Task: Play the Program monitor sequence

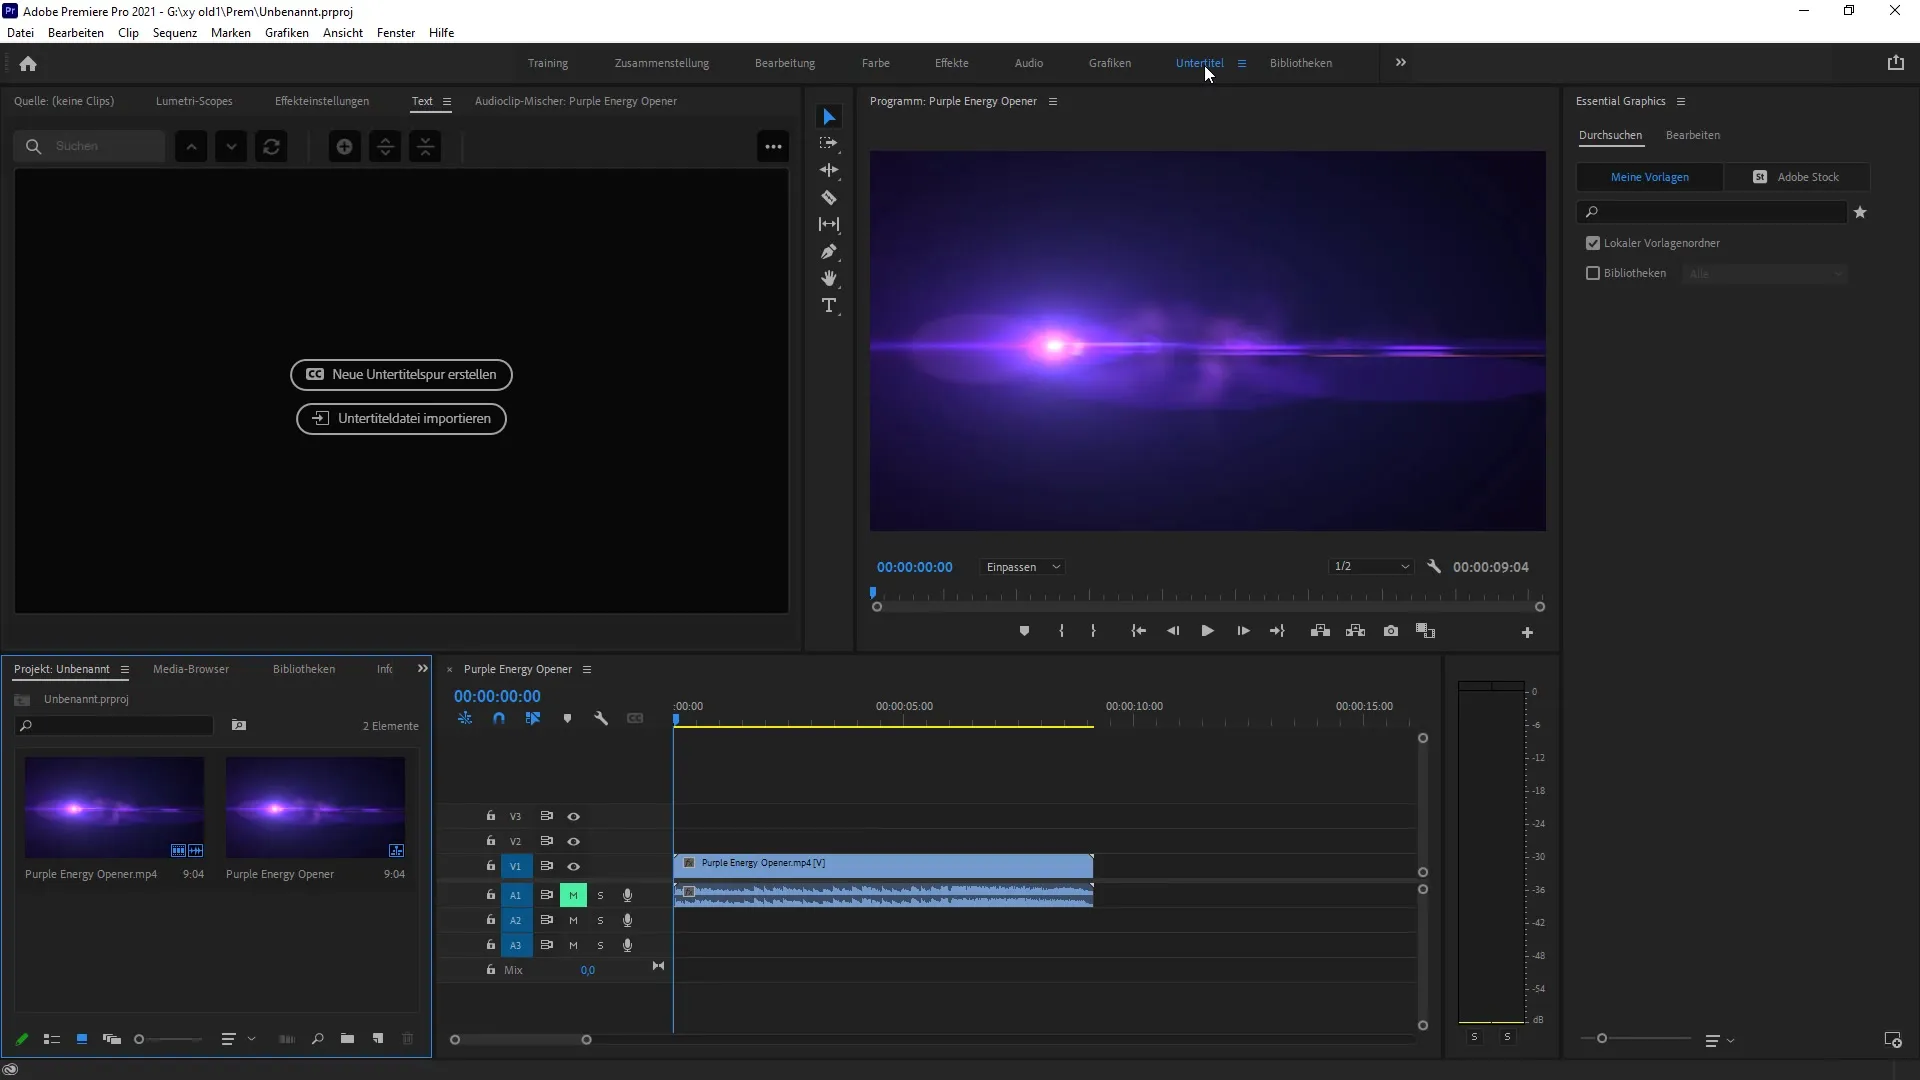Action: point(1207,631)
